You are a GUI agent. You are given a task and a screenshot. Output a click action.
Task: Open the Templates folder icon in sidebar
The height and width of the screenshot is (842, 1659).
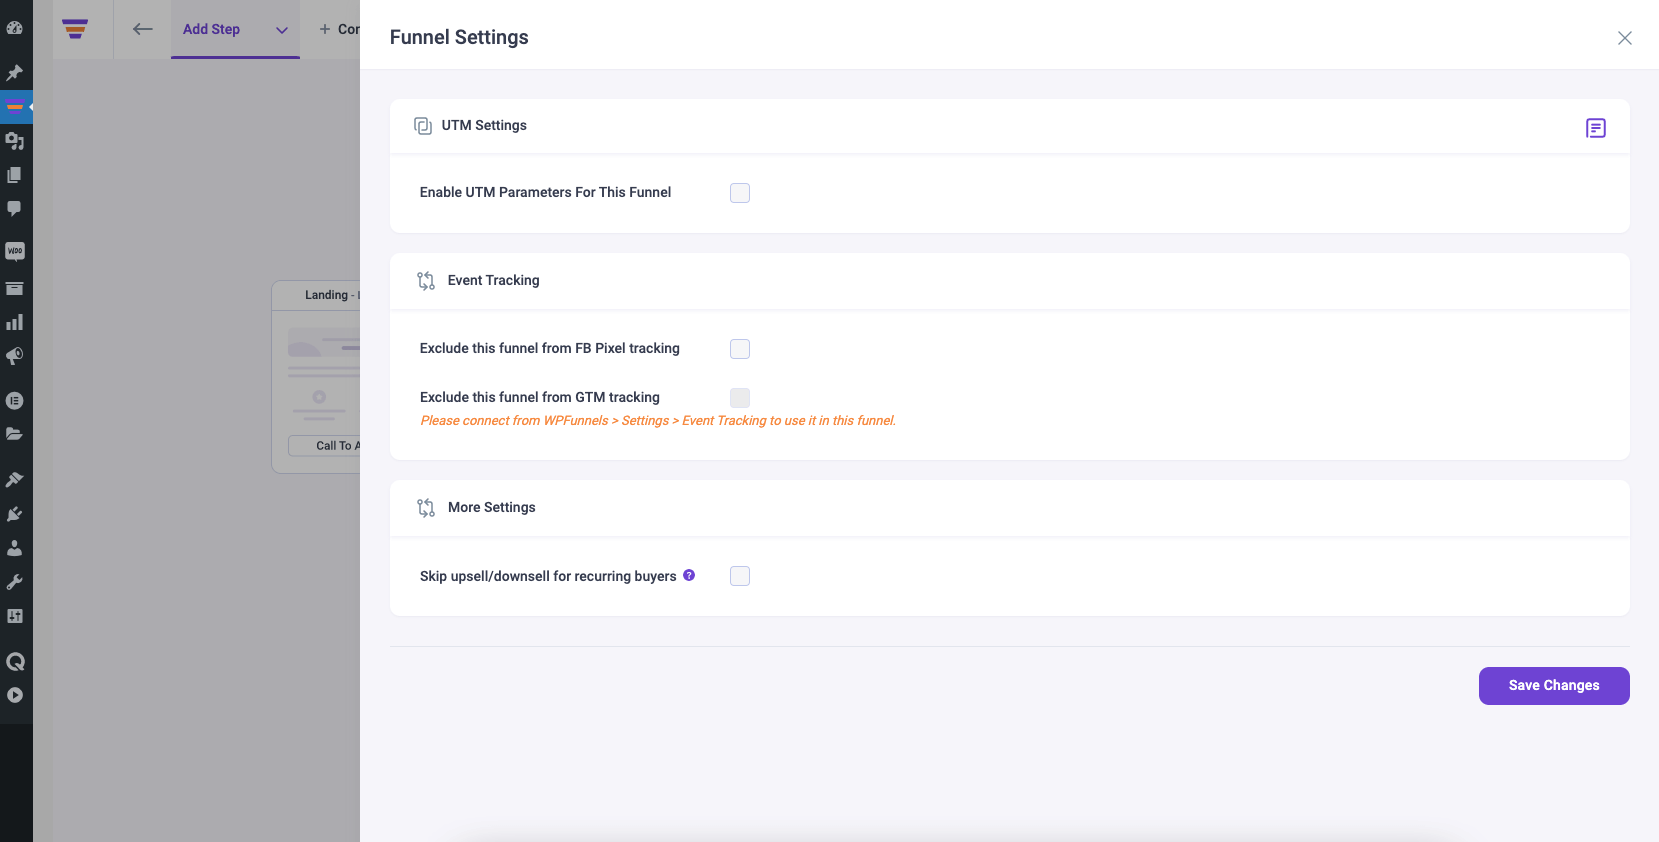tap(15, 434)
